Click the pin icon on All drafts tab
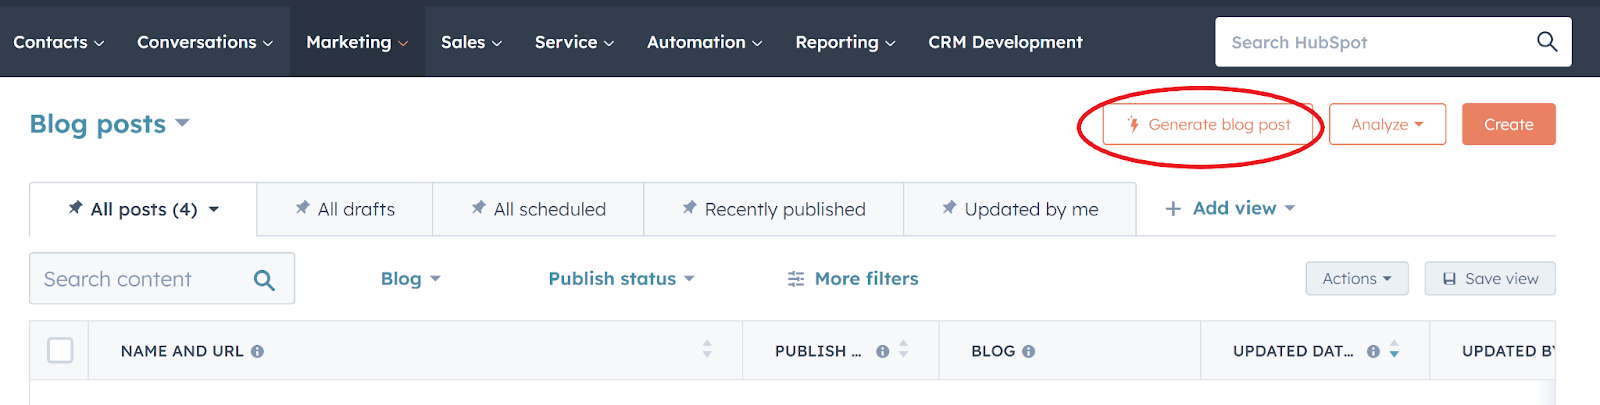This screenshot has height=405, width=1600. 302,208
